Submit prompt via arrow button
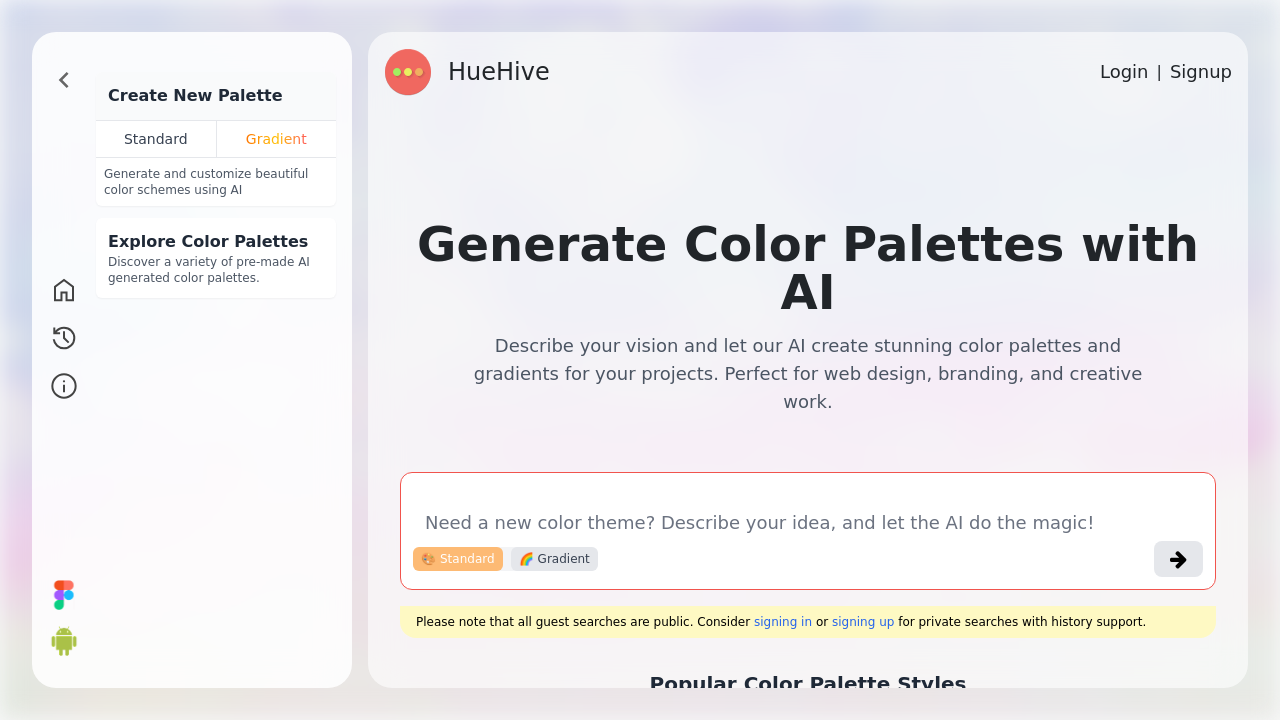The image size is (1280, 720). pos(1178,559)
